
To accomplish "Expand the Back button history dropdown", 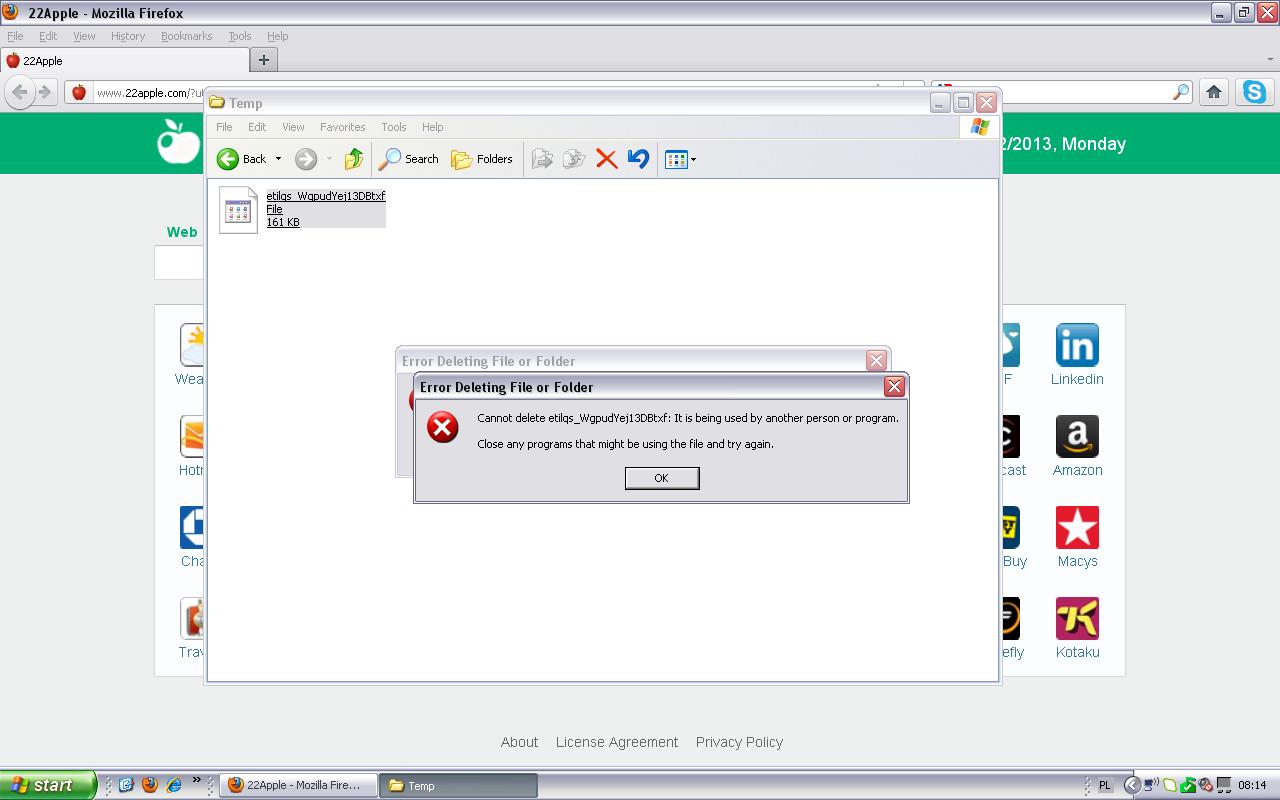I will coord(278,159).
